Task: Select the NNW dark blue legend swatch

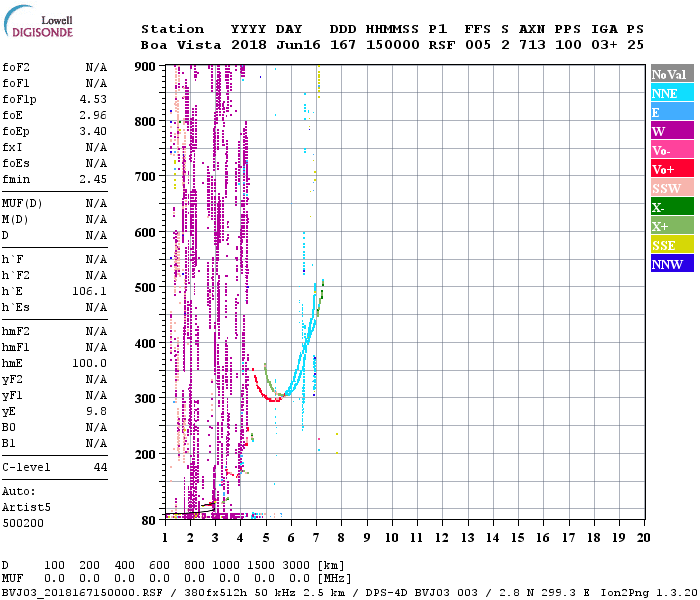Action: coord(672,264)
